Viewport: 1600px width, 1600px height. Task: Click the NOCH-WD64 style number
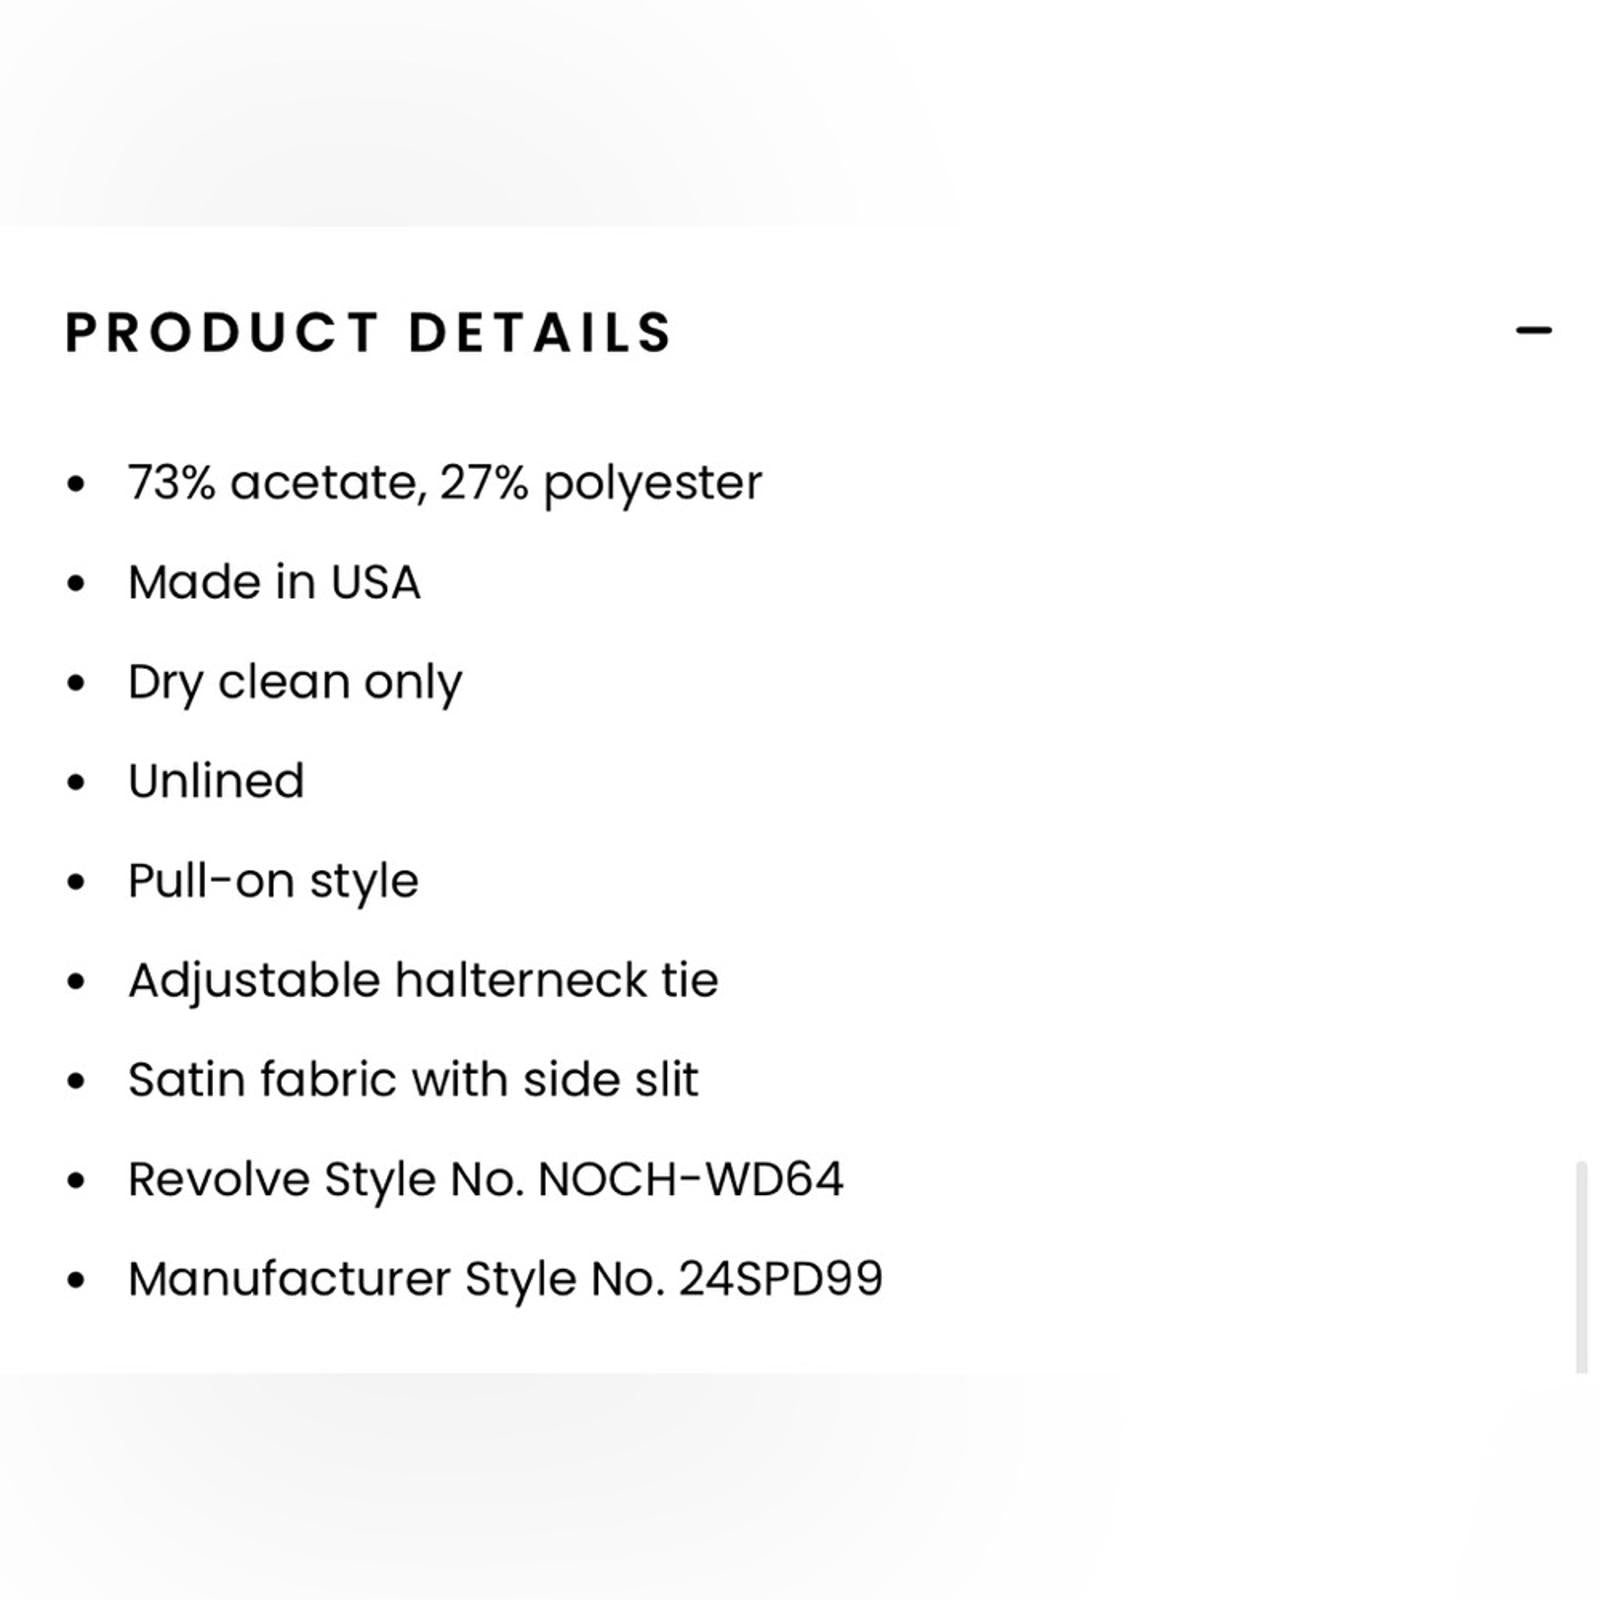(691, 1179)
